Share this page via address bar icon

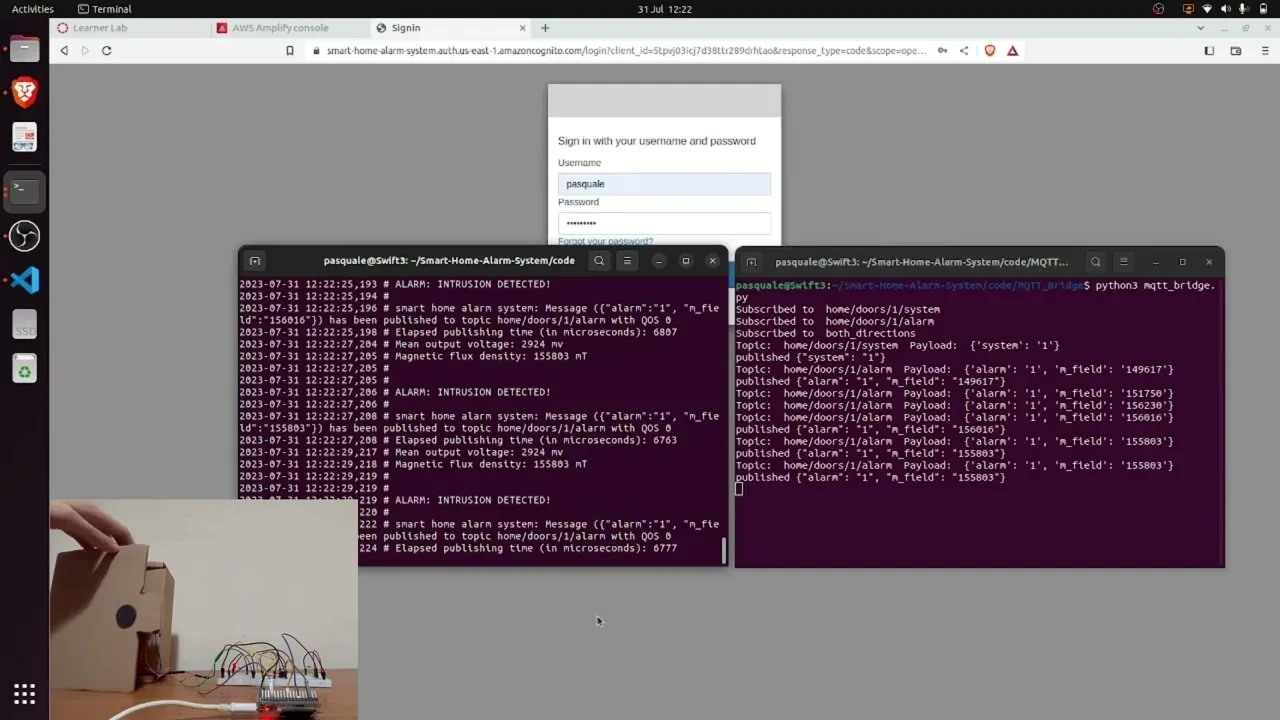pyautogui.click(x=964, y=51)
